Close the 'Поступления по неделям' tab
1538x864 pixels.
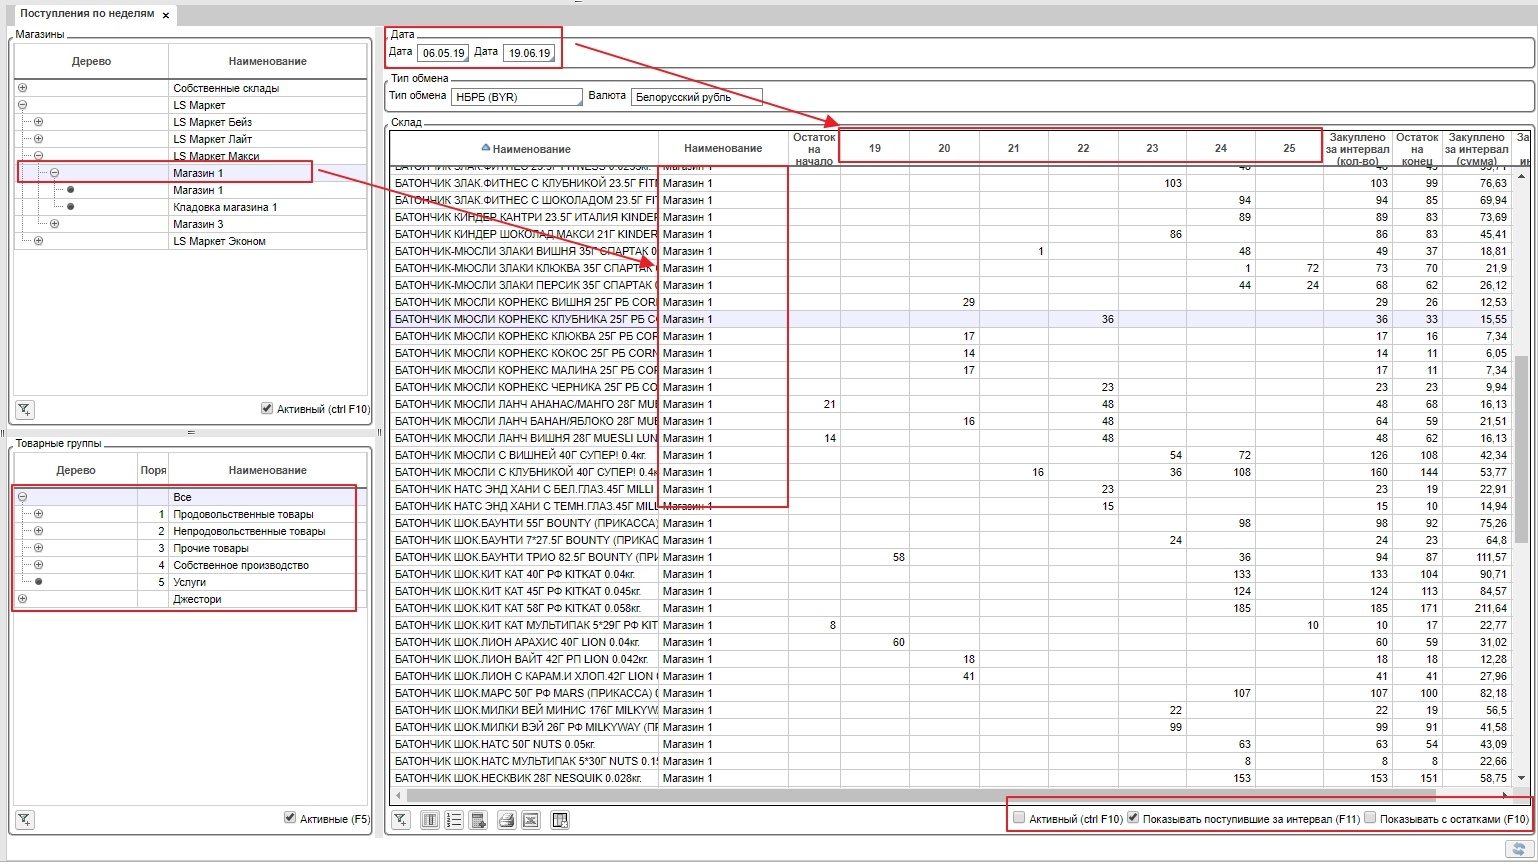click(x=166, y=16)
